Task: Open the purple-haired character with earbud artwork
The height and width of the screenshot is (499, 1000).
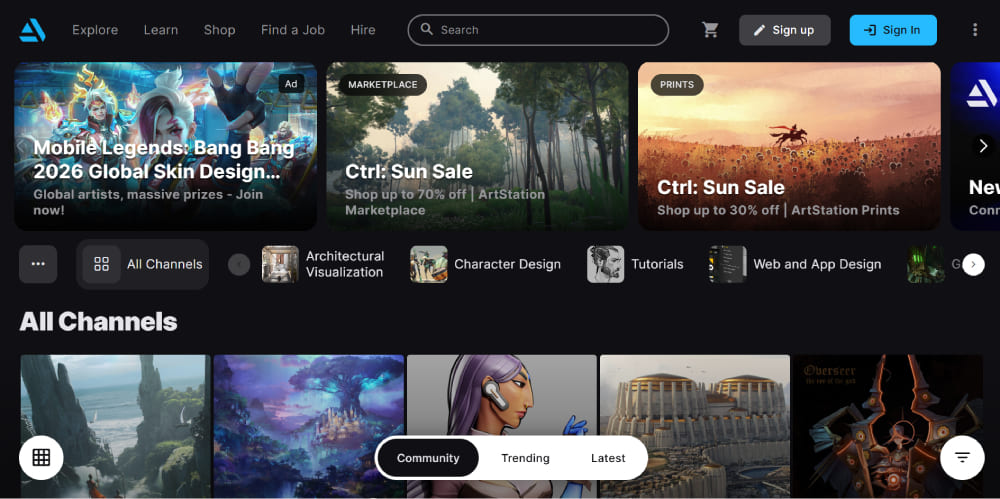Action: click(x=502, y=426)
